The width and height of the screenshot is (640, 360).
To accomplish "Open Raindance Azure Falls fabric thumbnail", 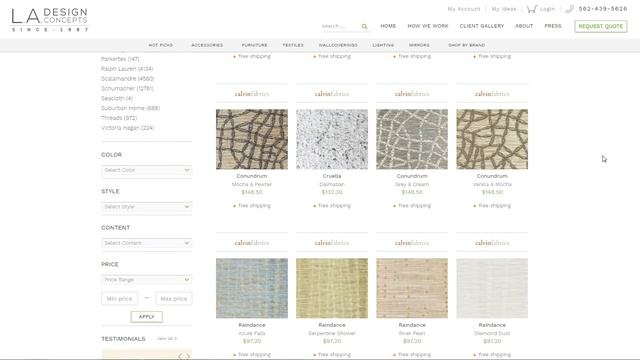I will point(252,288).
